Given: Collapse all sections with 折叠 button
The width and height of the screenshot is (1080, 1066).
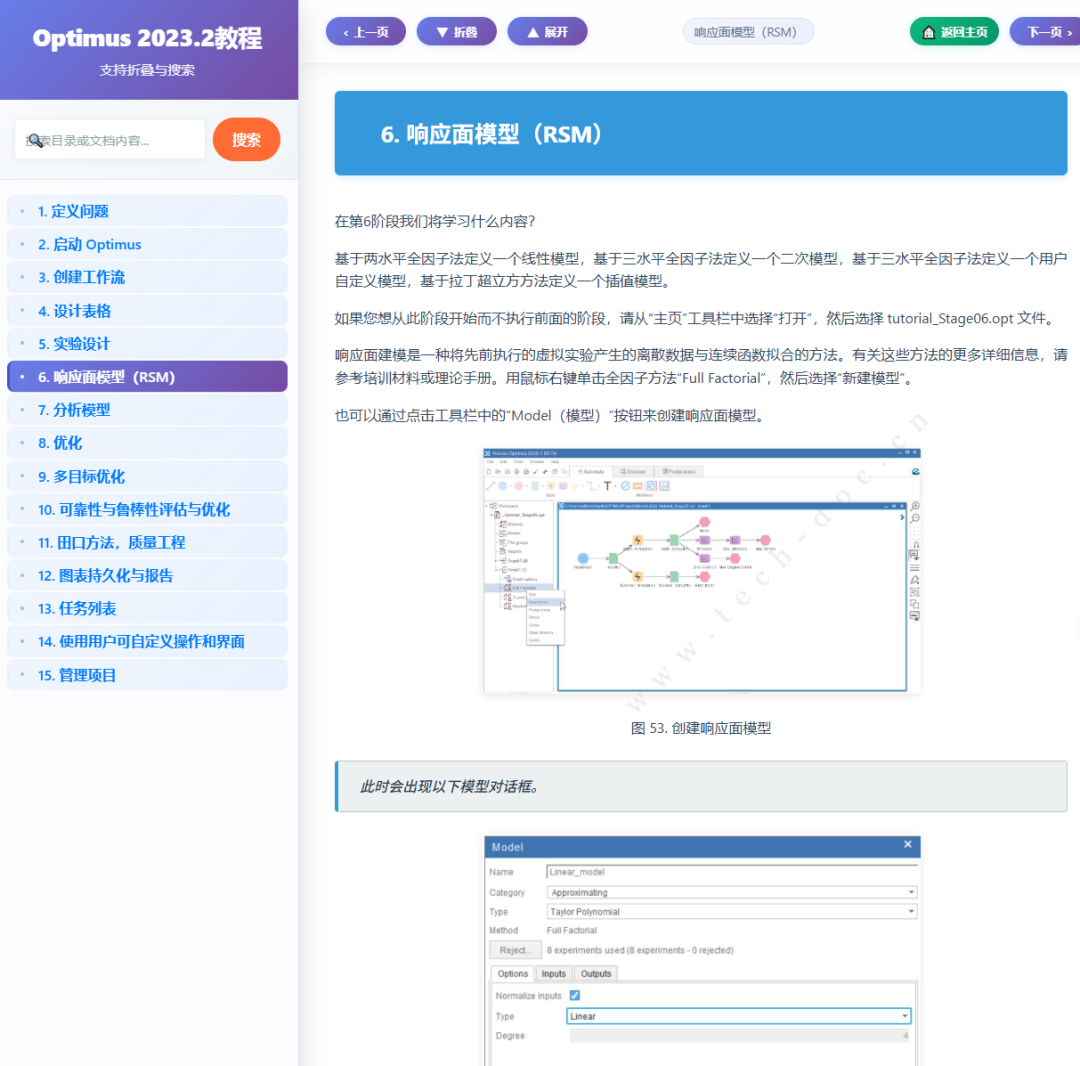Looking at the screenshot, I should click(x=457, y=32).
